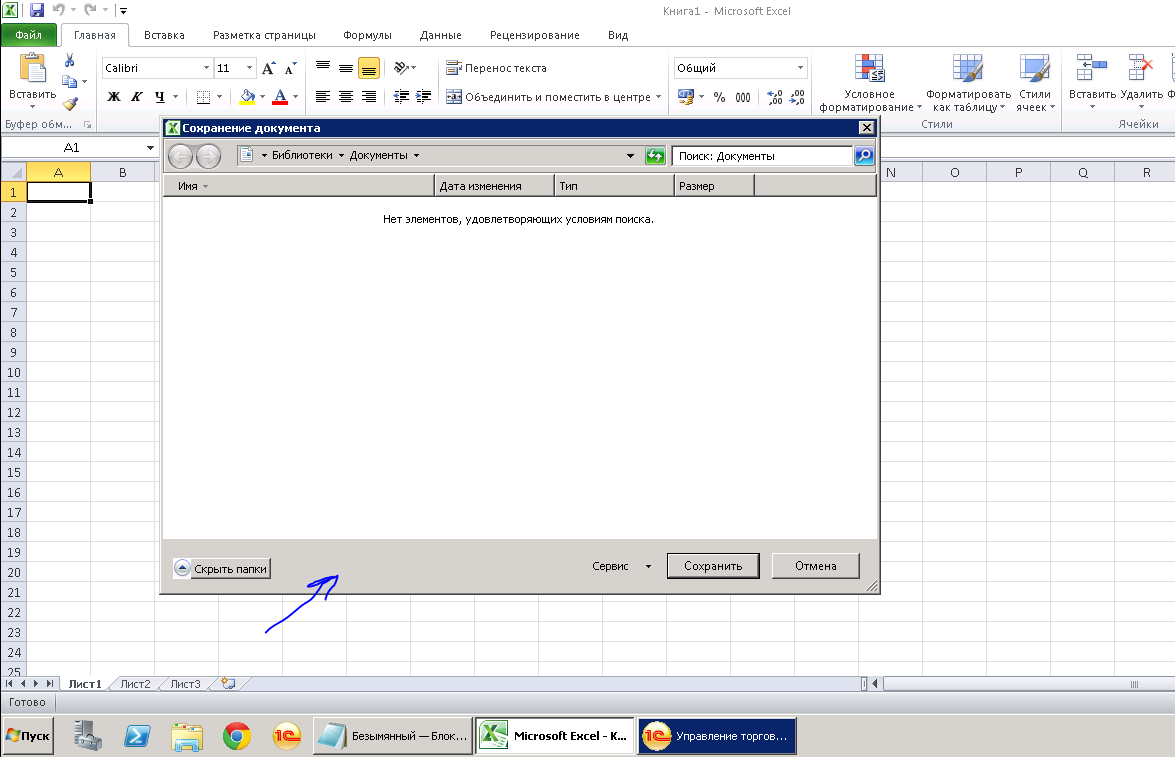Switch to Лист2 sheet tab
This screenshot has width=1175, height=757.
tap(135, 684)
